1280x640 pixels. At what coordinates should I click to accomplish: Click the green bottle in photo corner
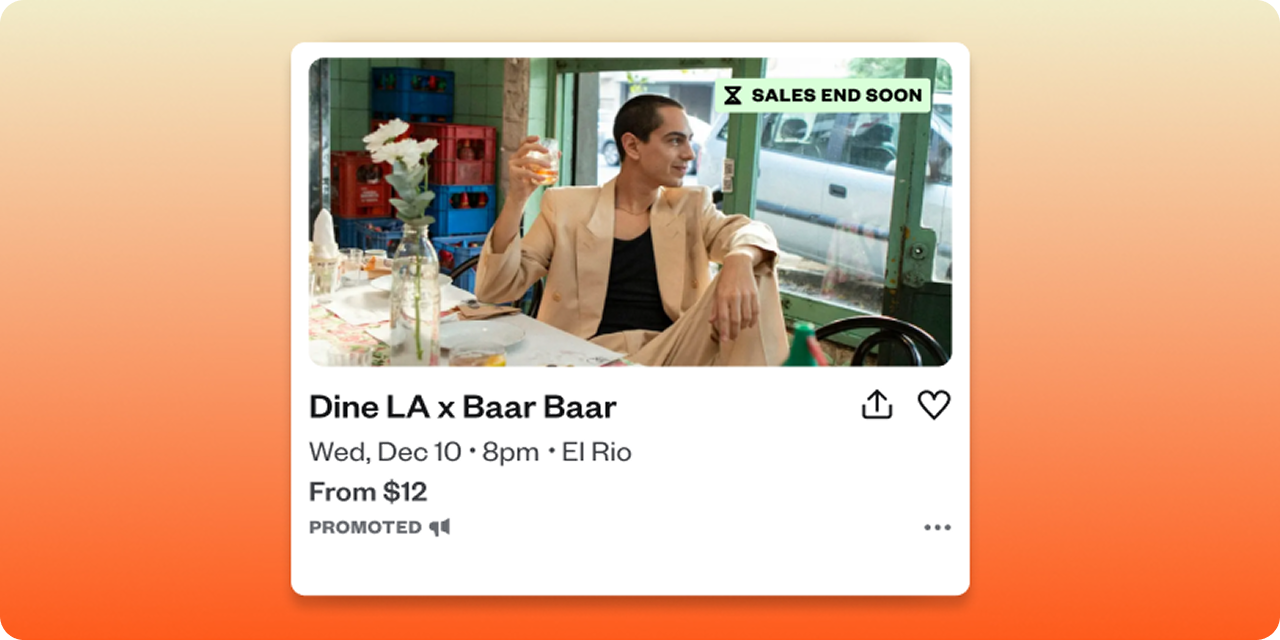[805, 345]
